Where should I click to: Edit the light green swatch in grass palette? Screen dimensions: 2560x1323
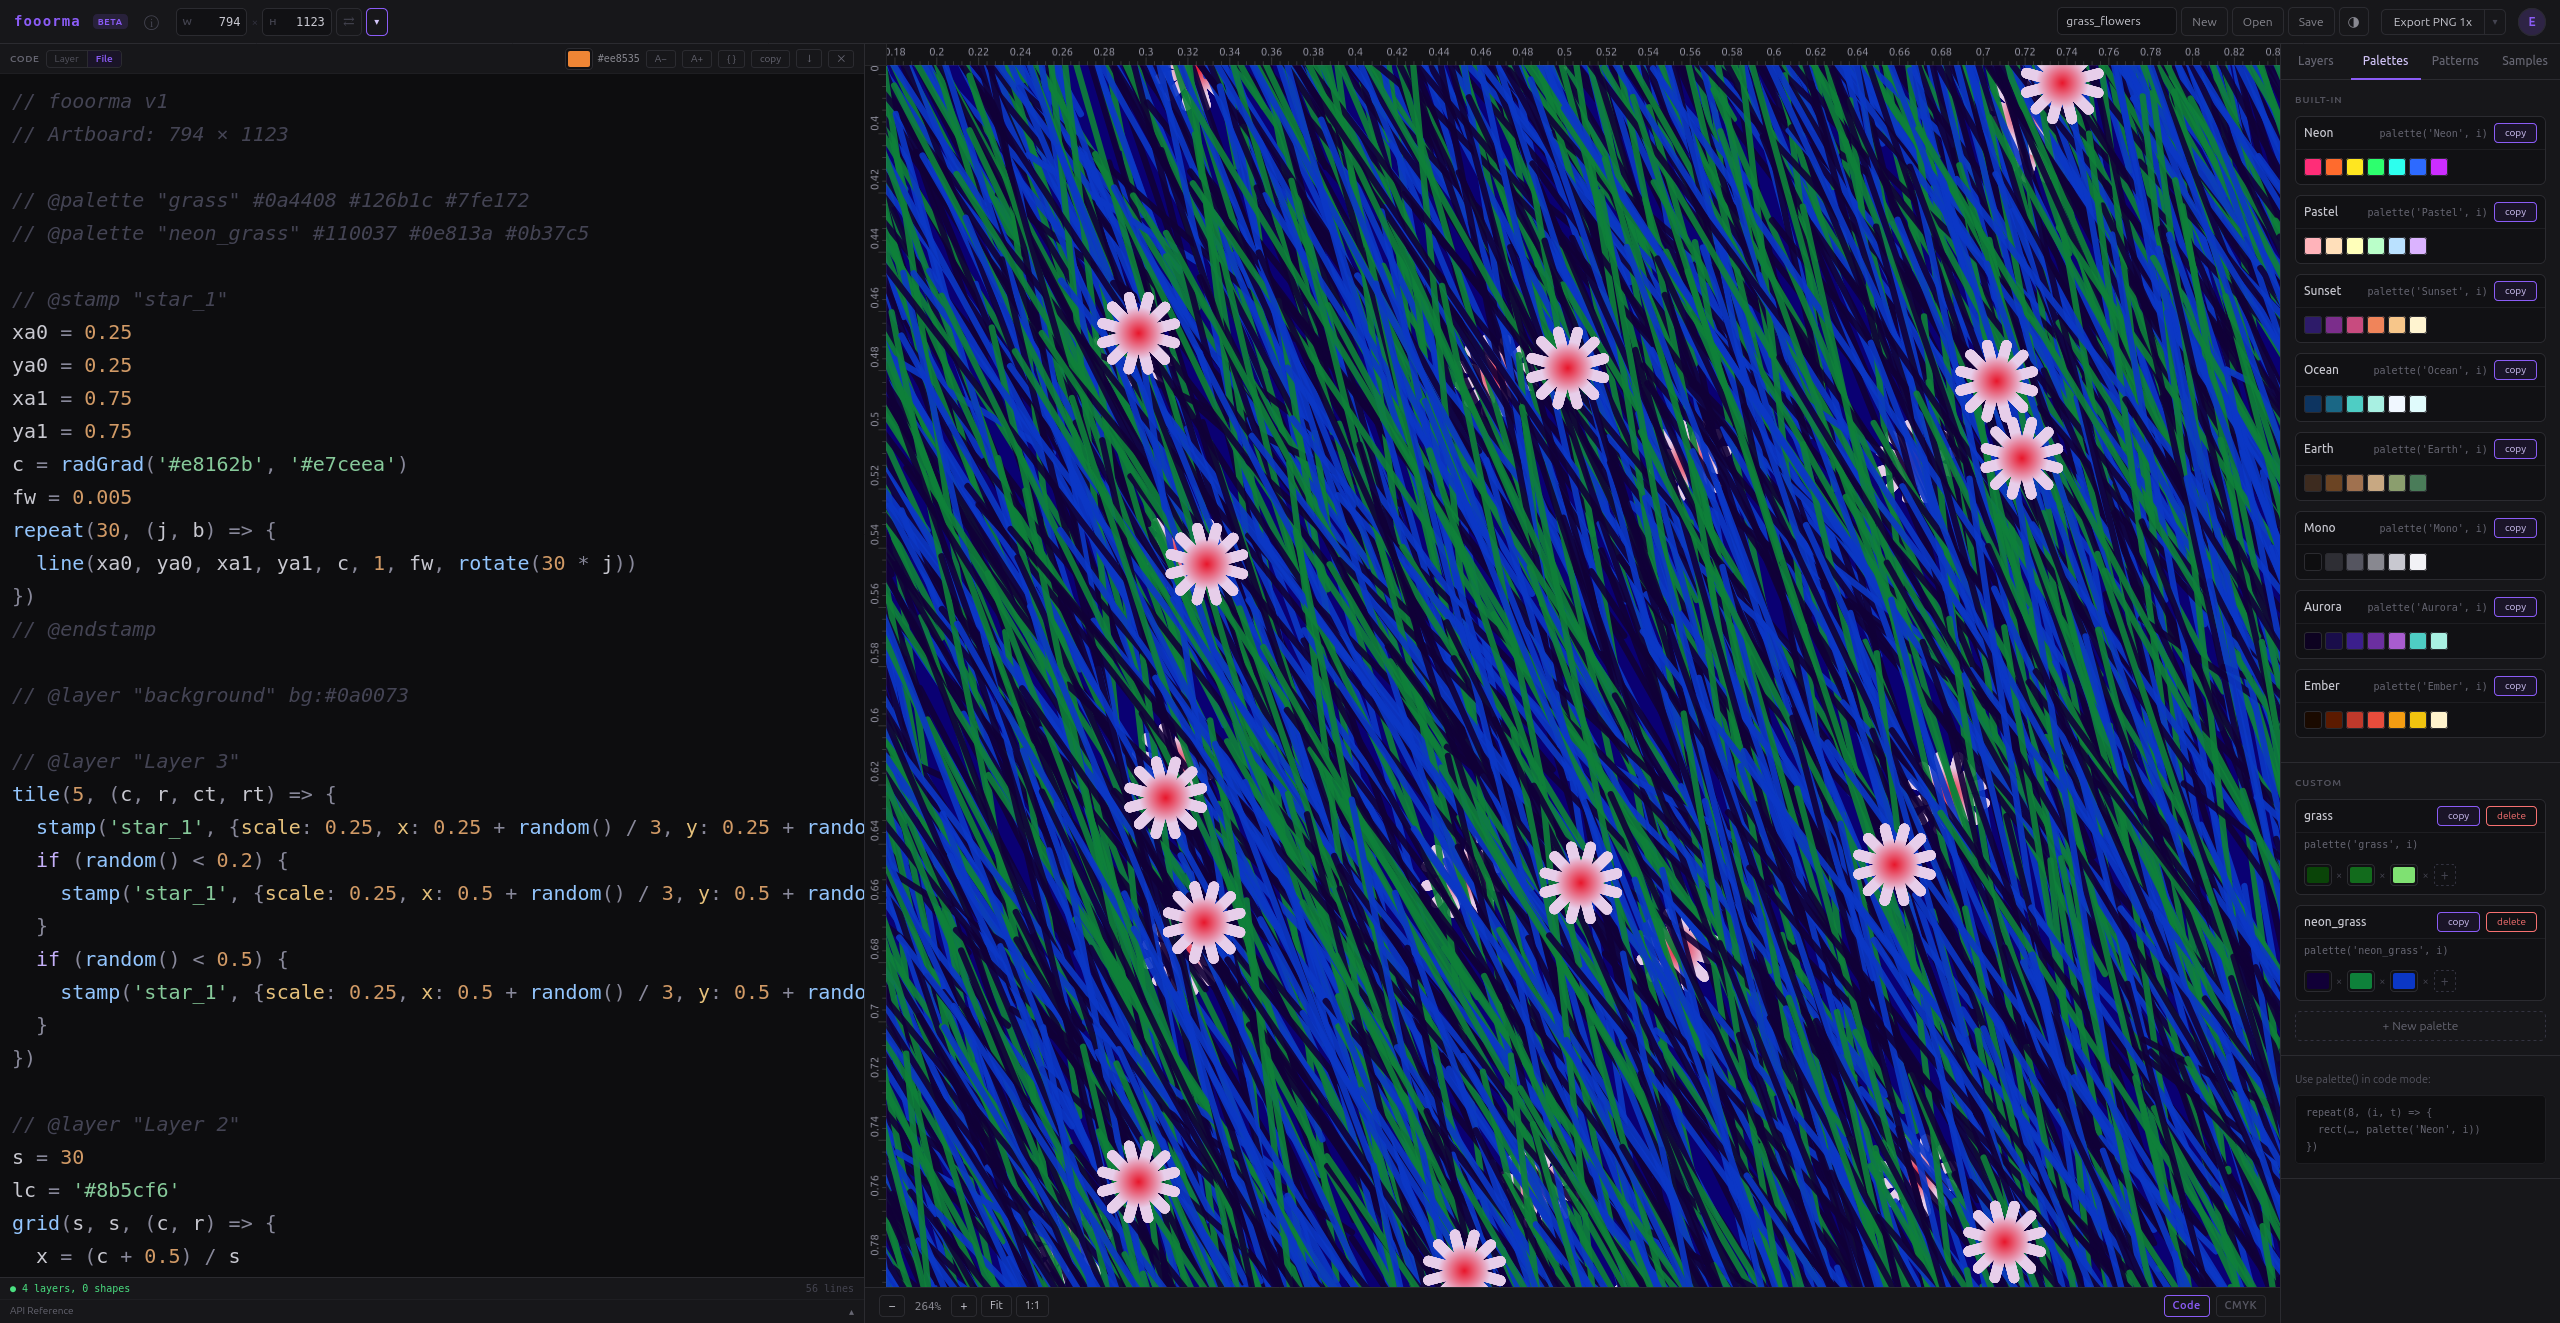coord(2404,875)
